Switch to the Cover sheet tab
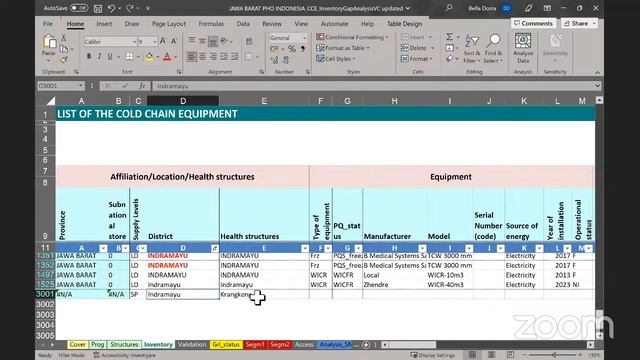This screenshot has width=640, height=360. pos(77,345)
